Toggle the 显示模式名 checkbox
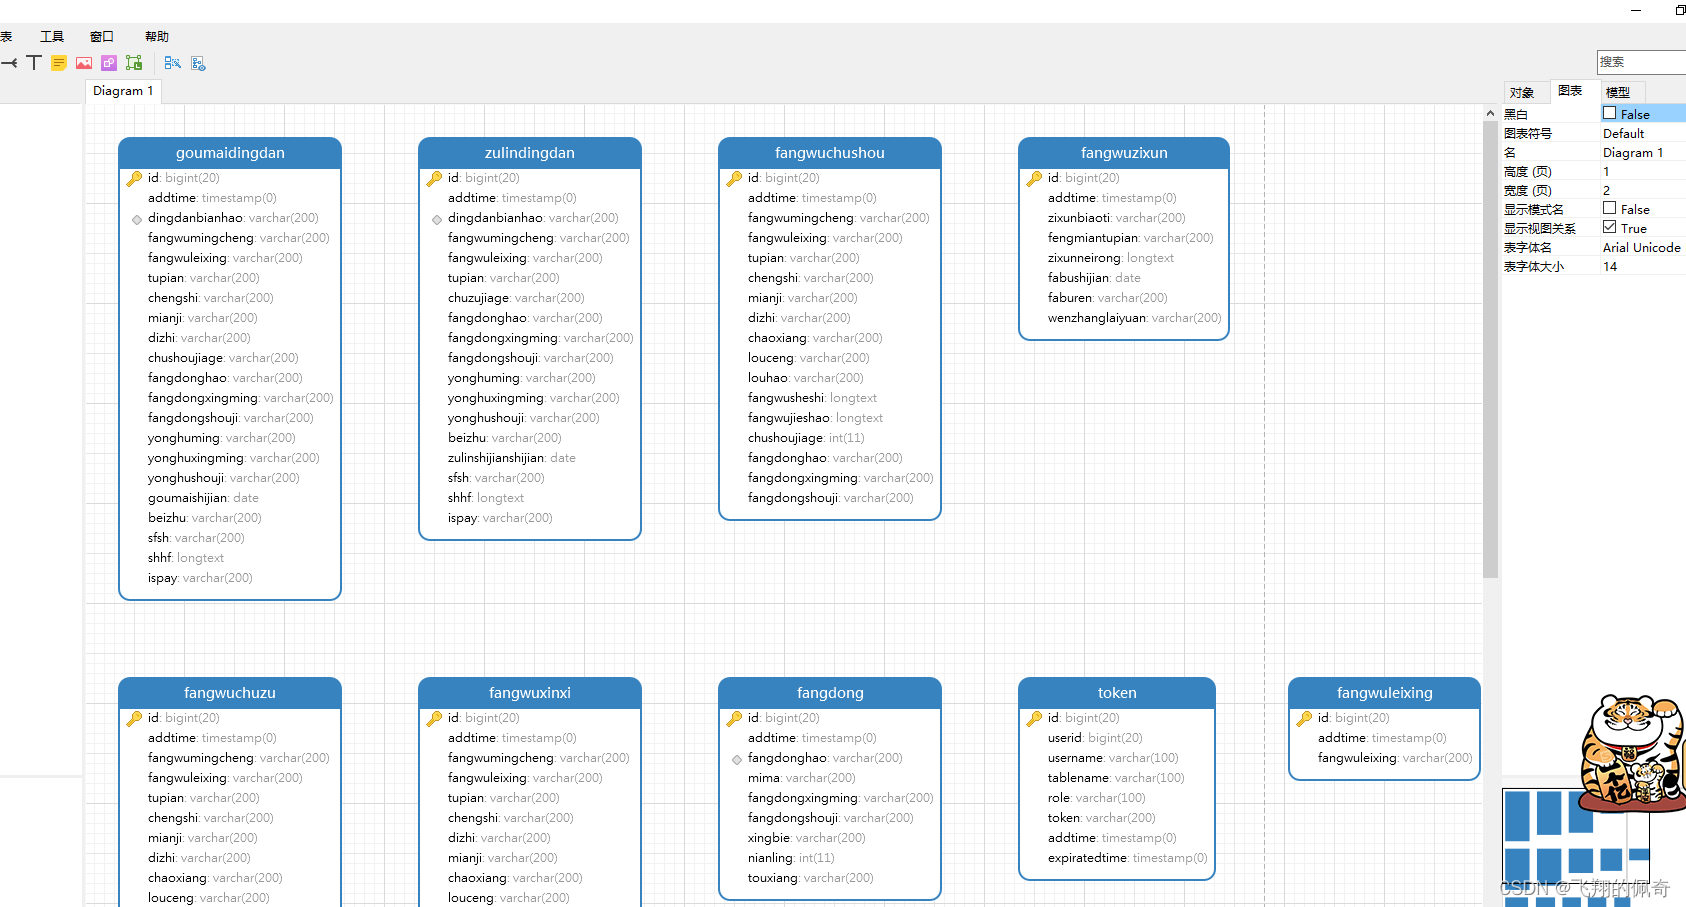The image size is (1686, 907). [1609, 208]
